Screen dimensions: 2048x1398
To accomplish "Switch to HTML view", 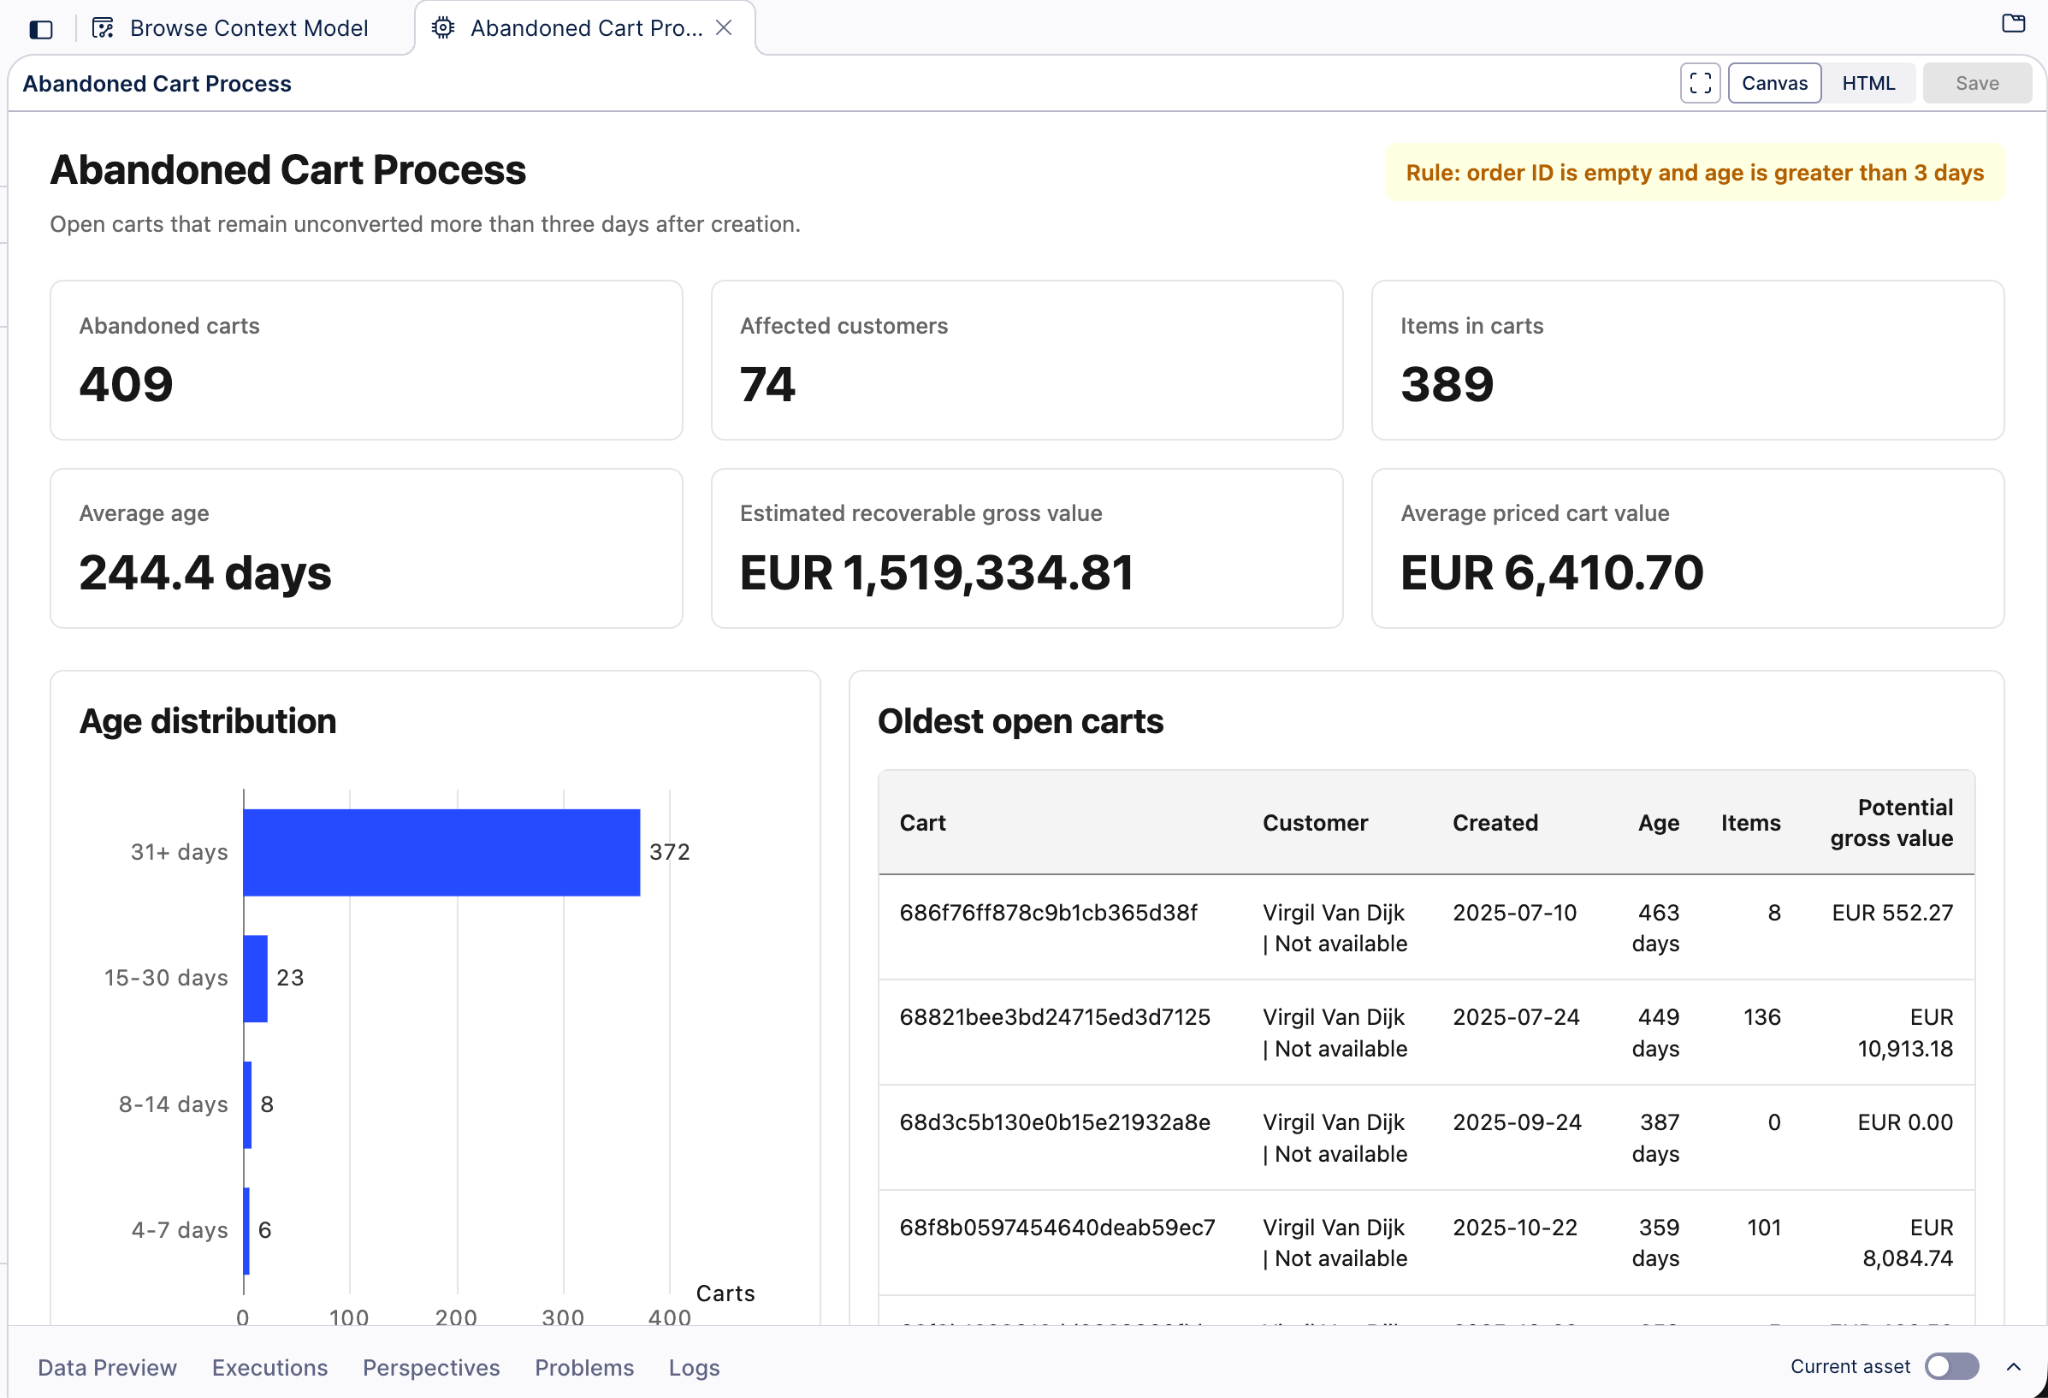I will tap(1868, 83).
